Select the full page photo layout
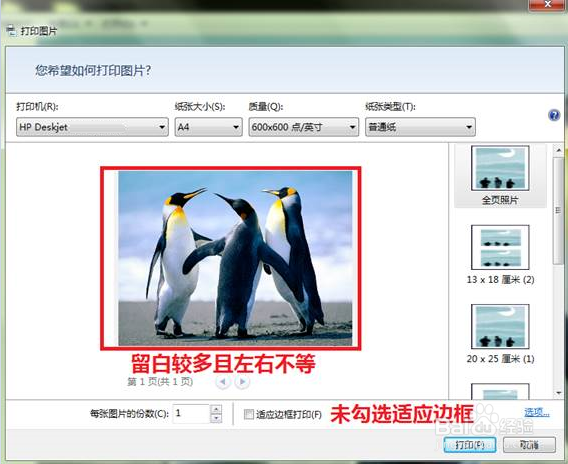The height and width of the screenshot is (464, 568). [x=500, y=176]
